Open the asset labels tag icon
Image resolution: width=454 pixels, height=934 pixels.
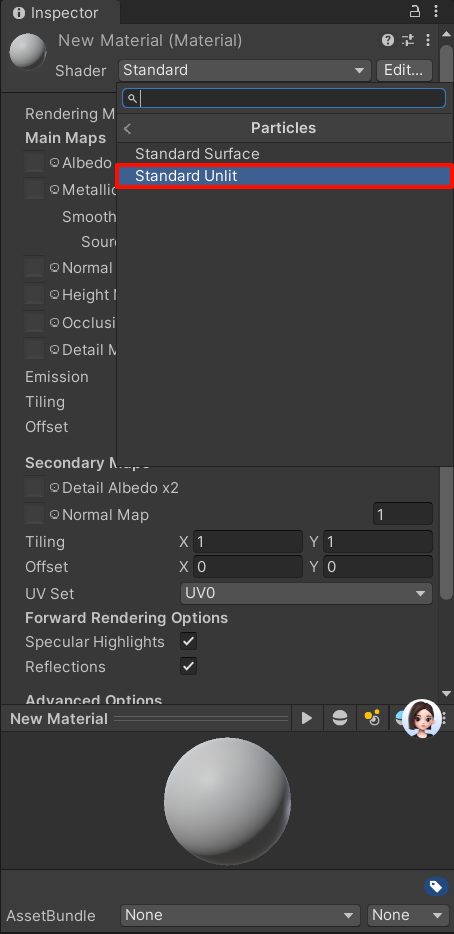(436, 886)
